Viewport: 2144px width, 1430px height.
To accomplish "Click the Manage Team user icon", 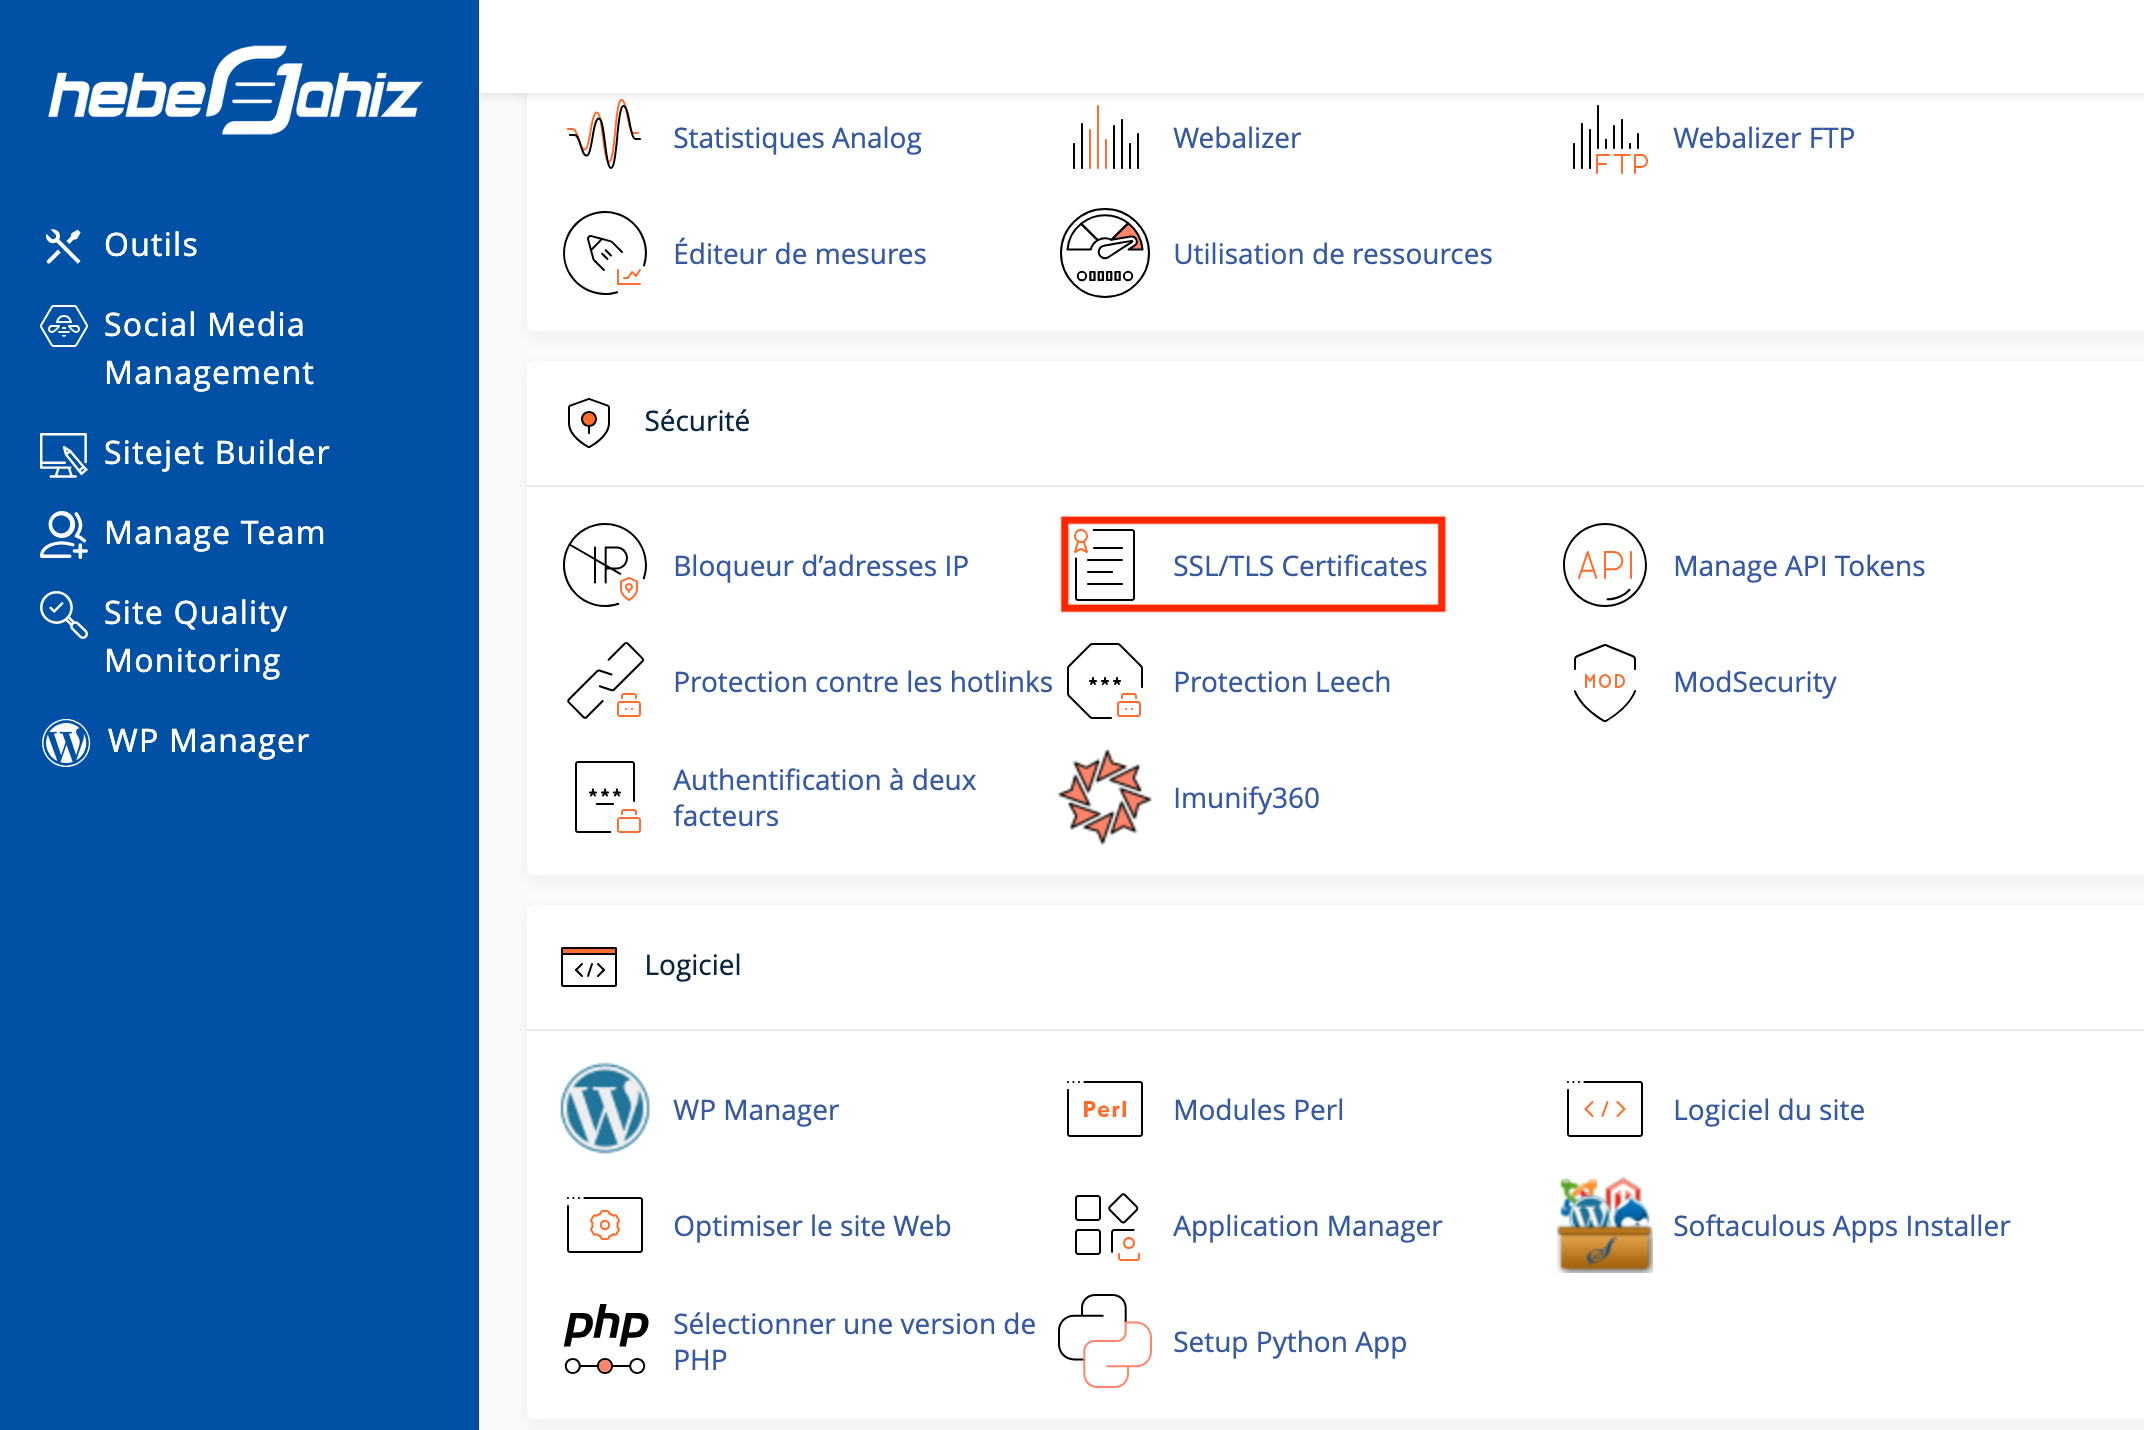I will 63,534.
